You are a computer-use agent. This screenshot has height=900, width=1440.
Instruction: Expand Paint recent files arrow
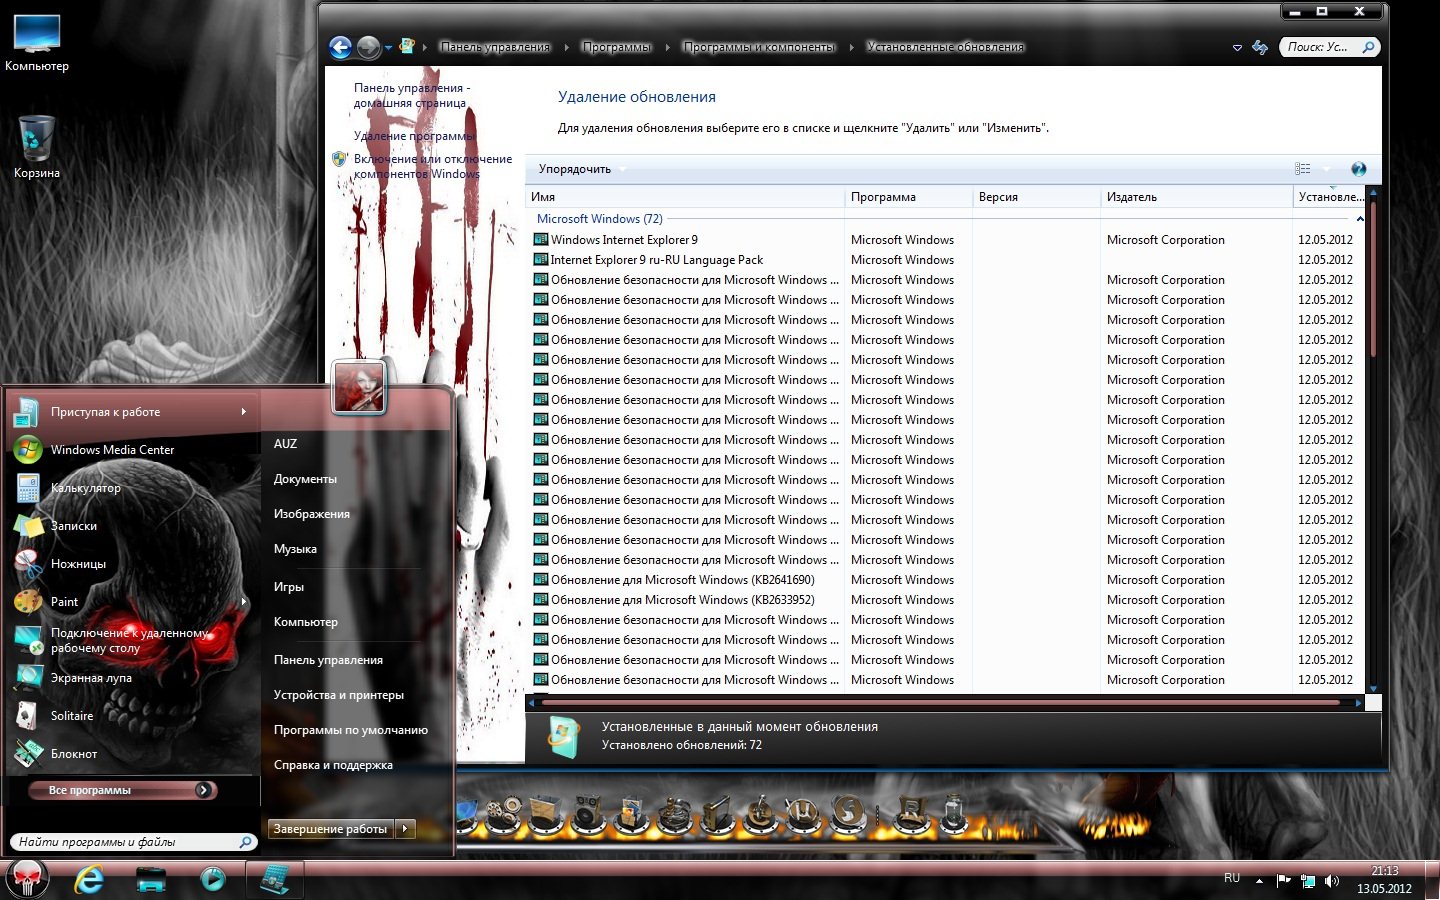pos(244,602)
